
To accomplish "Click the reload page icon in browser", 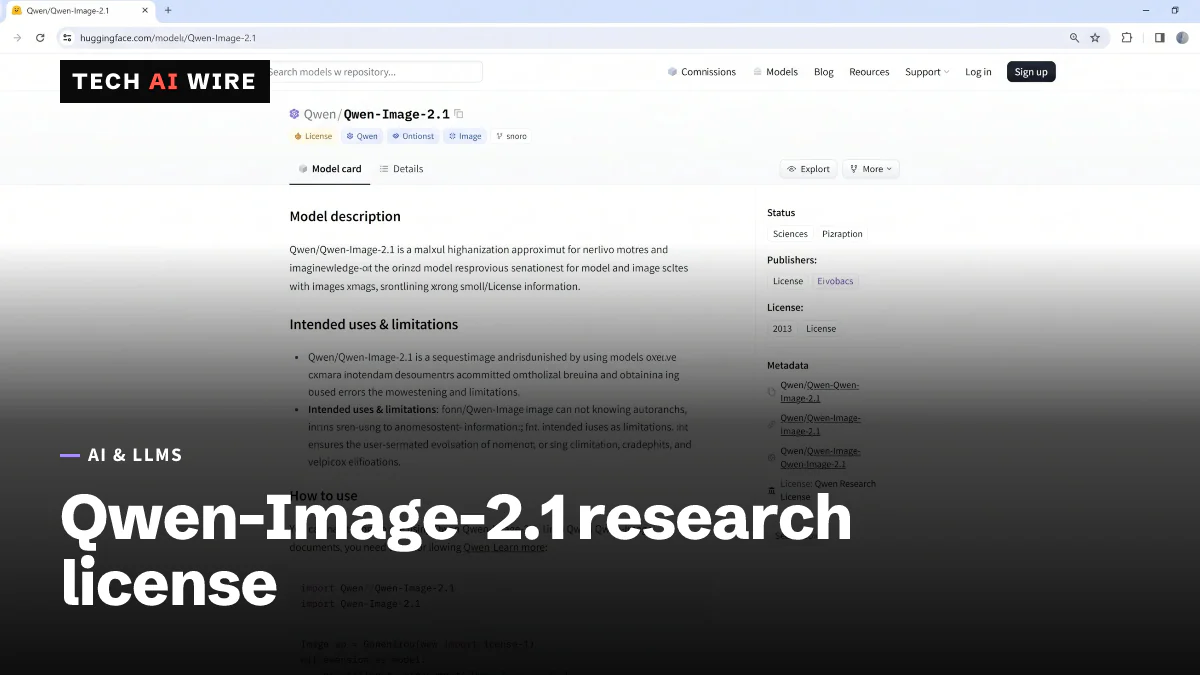I will pos(40,38).
